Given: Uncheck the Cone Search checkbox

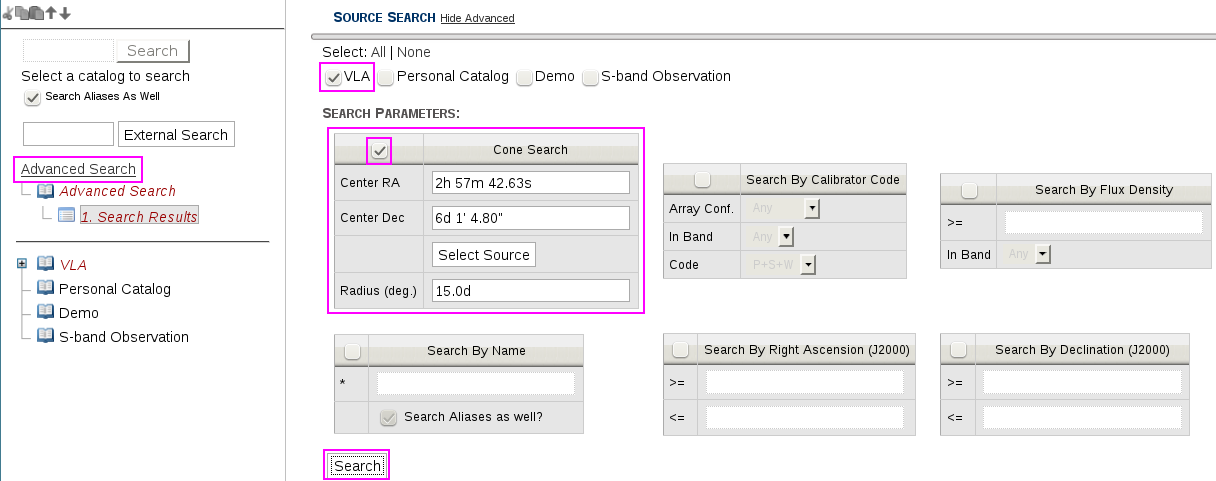Looking at the screenshot, I should (380, 150).
